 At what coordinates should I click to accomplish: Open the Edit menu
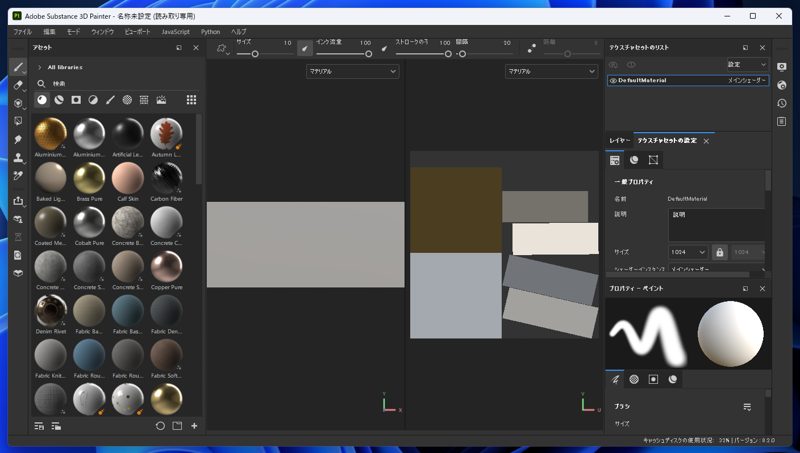tap(49, 32)
